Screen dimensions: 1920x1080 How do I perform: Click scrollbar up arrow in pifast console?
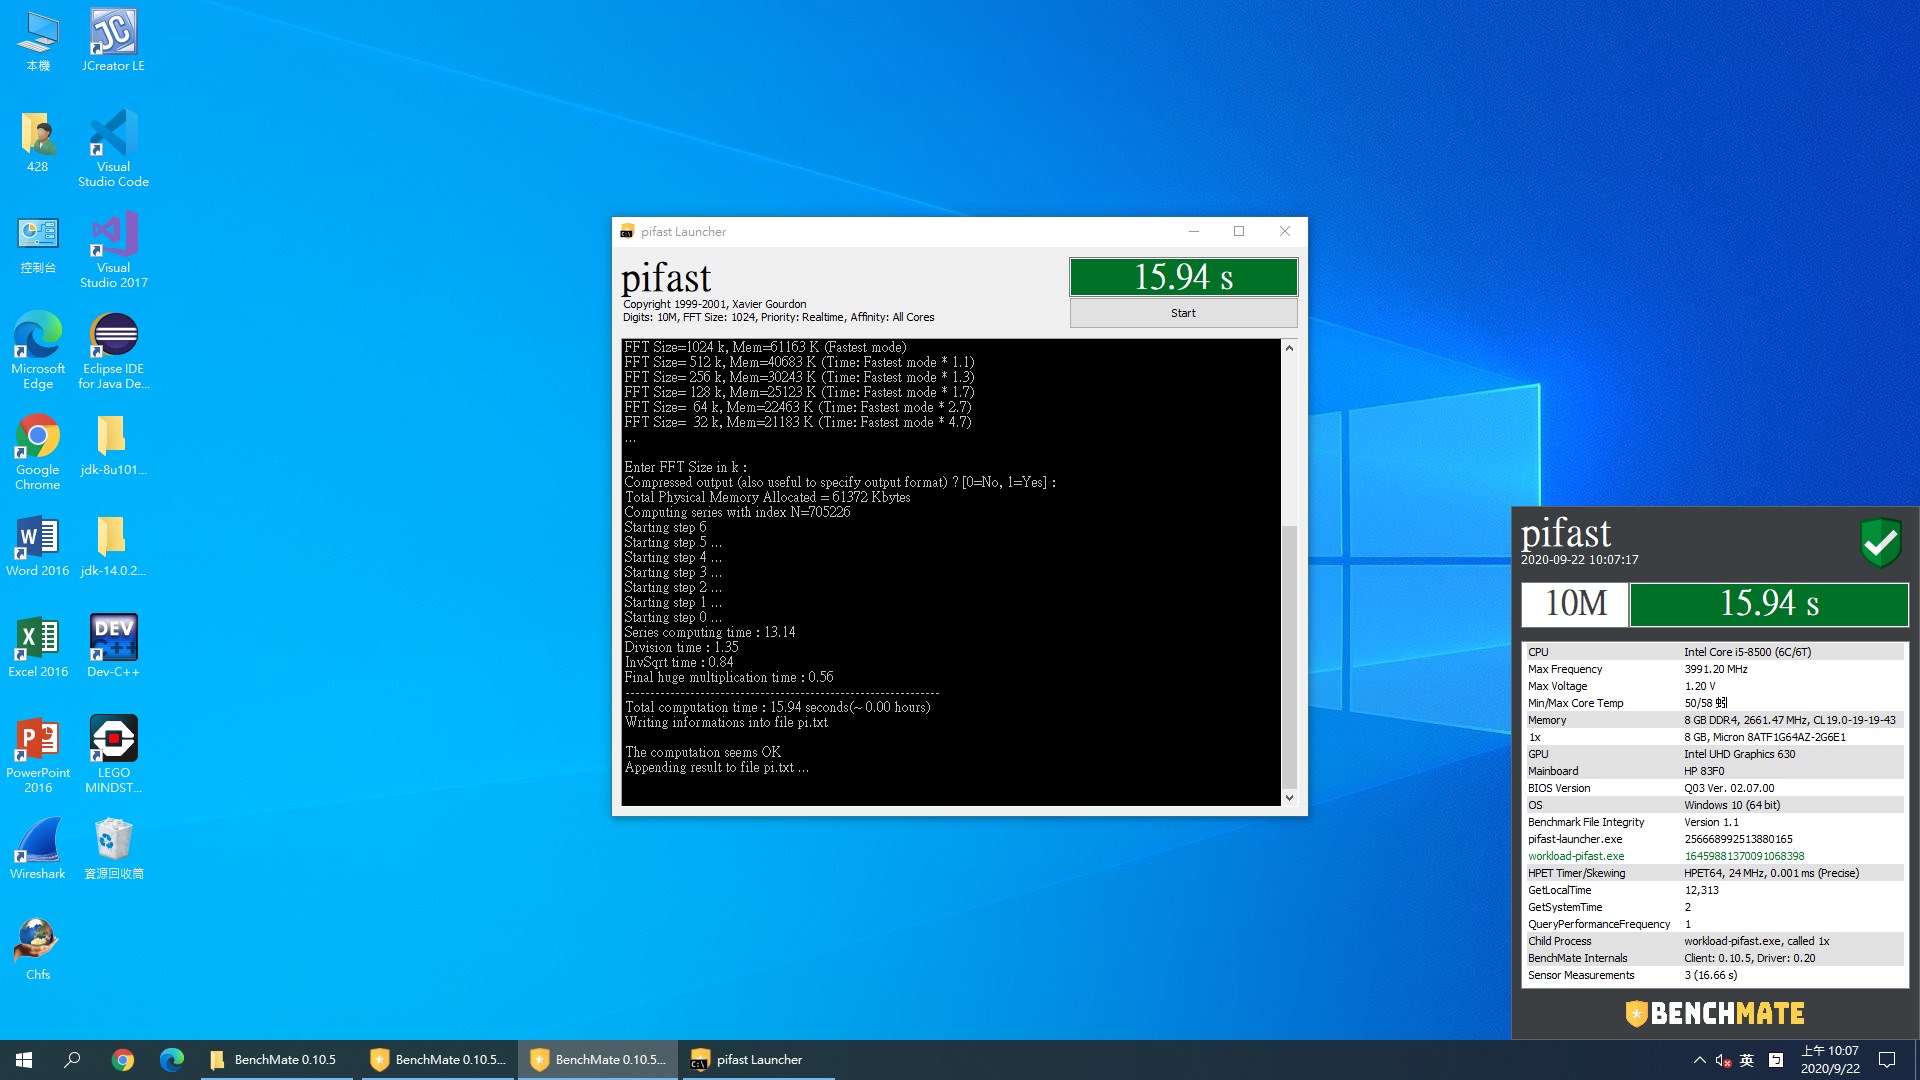tap(1289, 348)
